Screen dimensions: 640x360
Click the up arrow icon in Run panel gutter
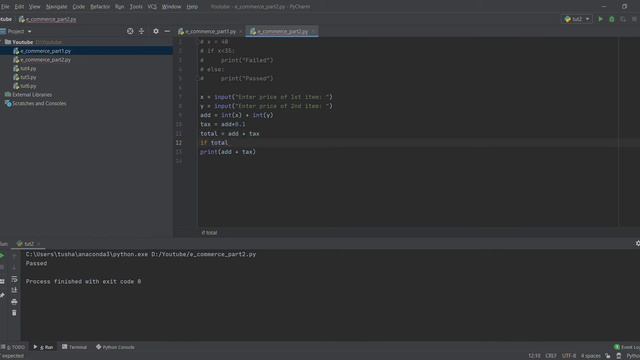(x=14, y=256)
